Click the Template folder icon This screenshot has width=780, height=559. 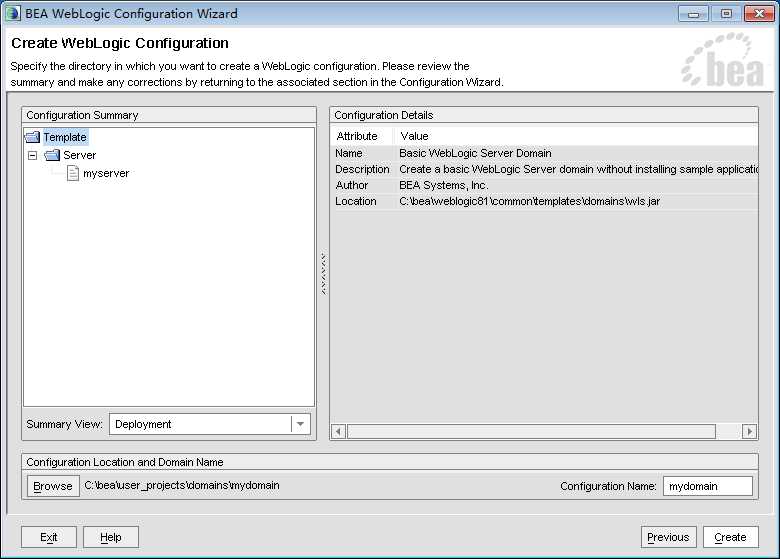click(x=32, y=137)
